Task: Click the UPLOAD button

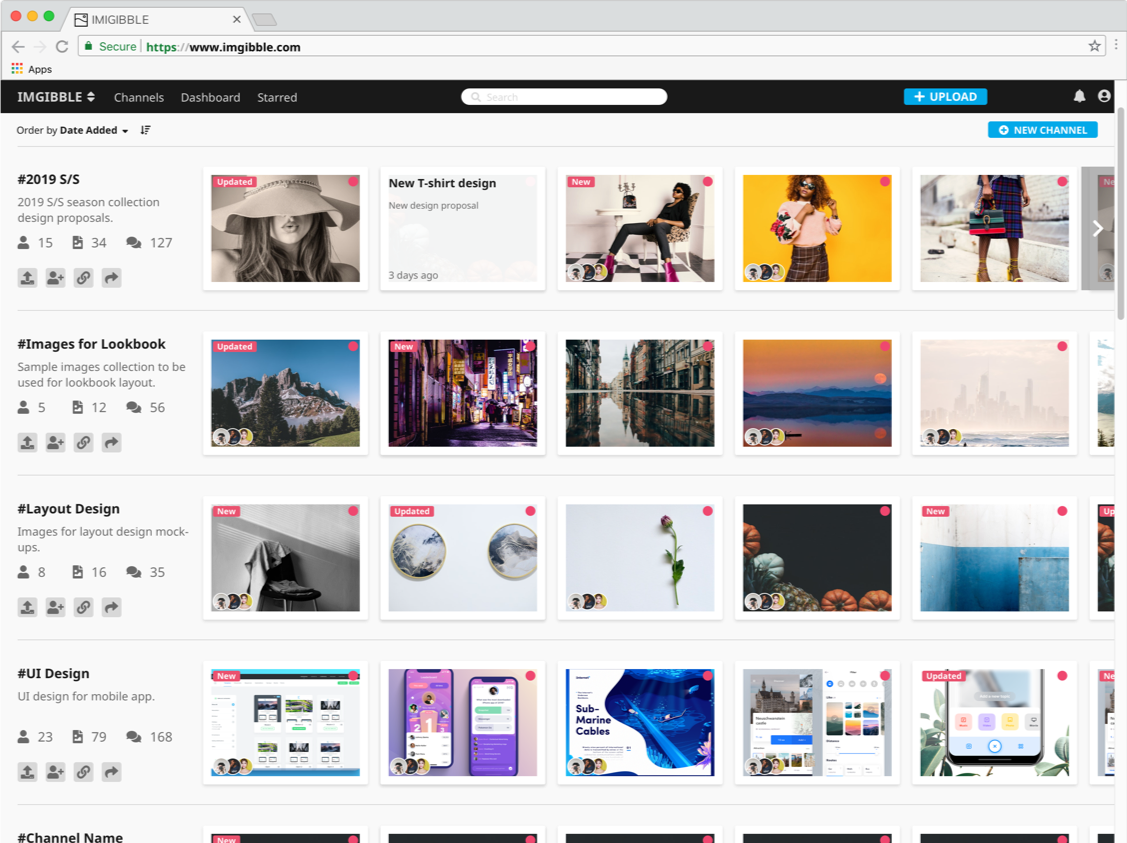Action: pyautogui.click(x=945, y=96)
